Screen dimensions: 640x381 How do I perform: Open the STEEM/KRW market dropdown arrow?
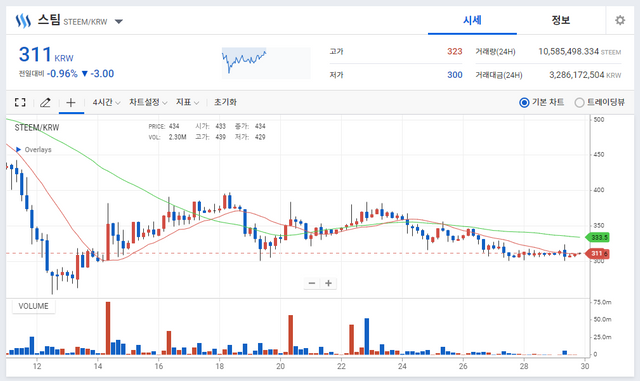click(x=119, y=22)
